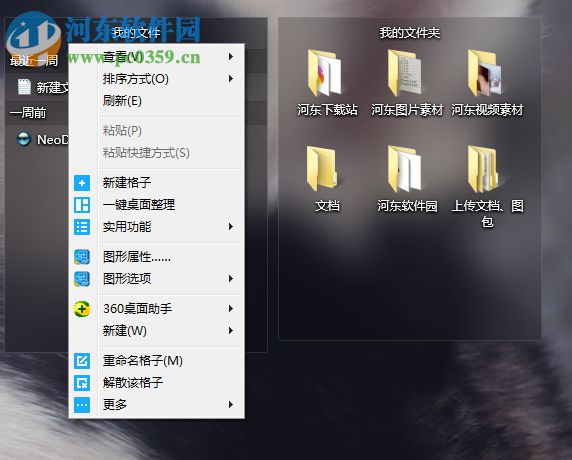Expand the 排序方式(O) submenu arrow
The image size is (572, 460).
point(231,79)
